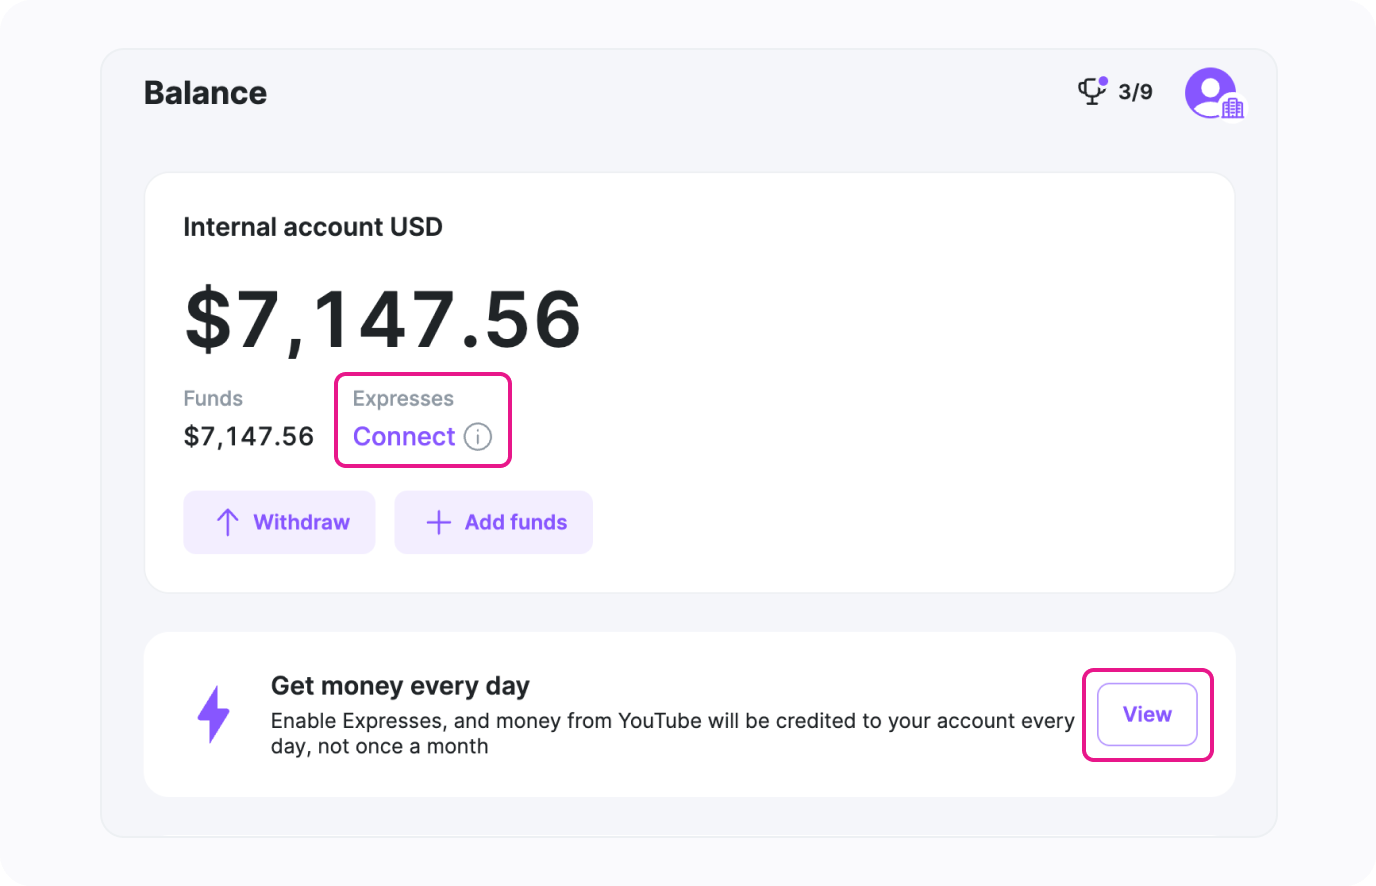Click the up-arrow icon in Withdraw
The height and width of the screenshot is (886, 1376).
tap(228, 522)
